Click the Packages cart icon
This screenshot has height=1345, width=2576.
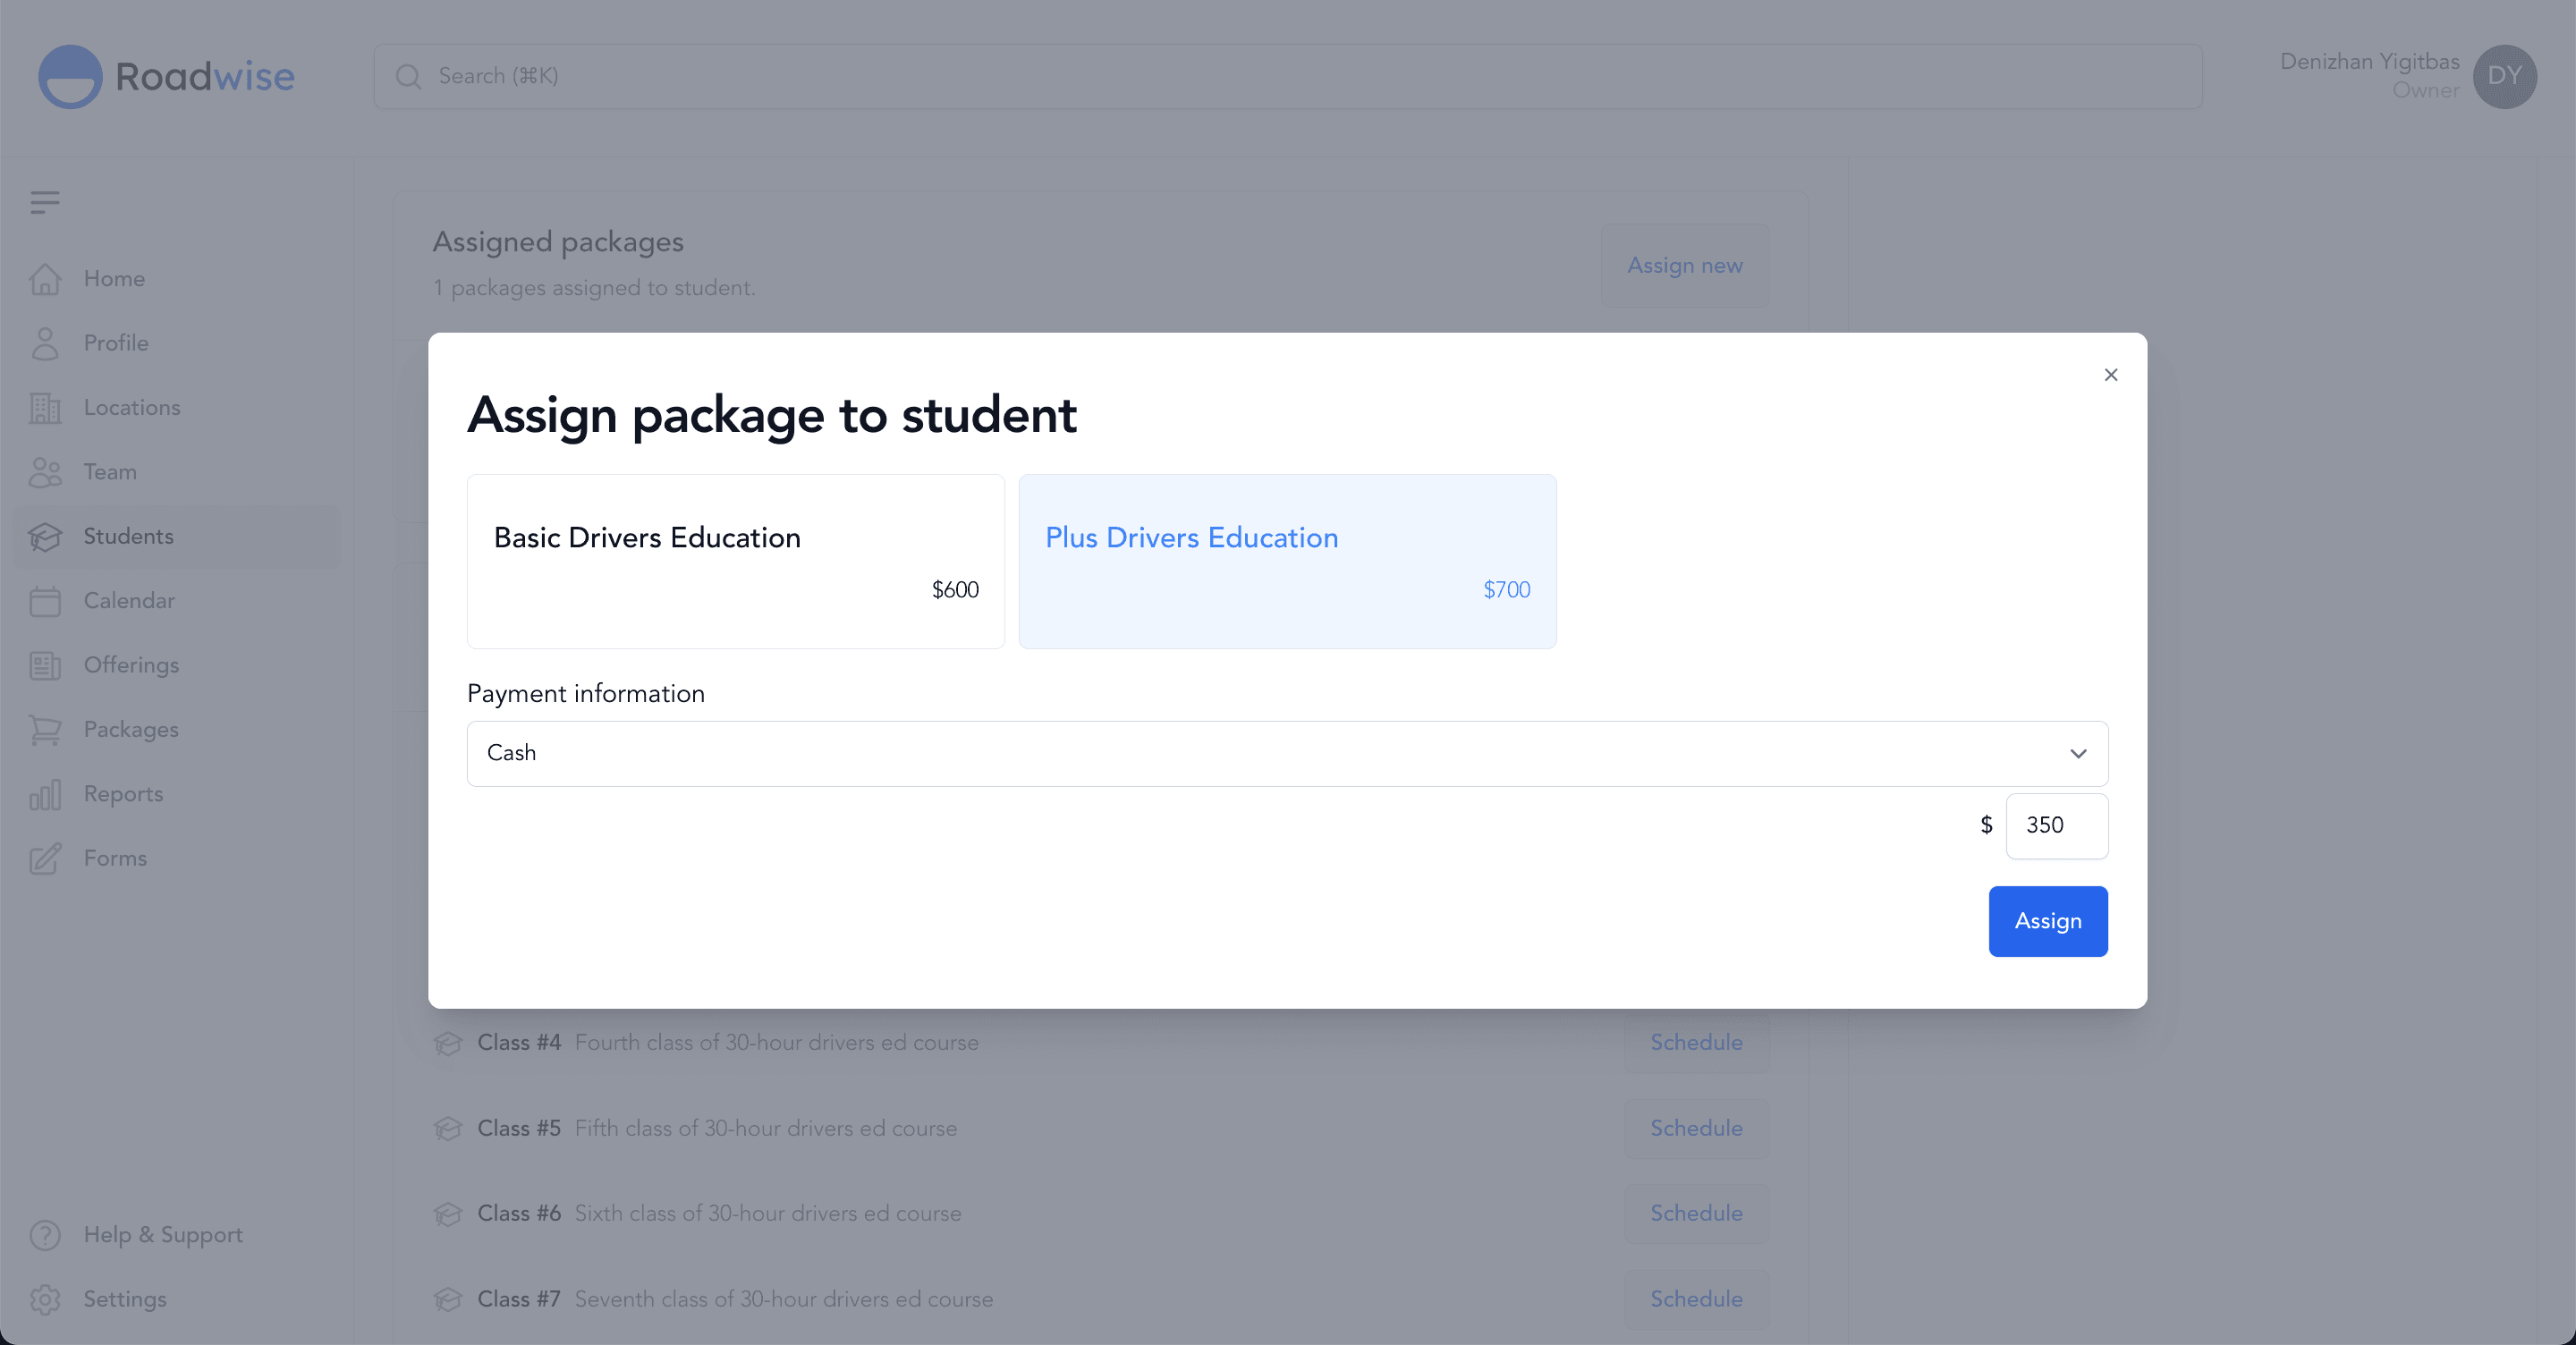coord(45,730)
